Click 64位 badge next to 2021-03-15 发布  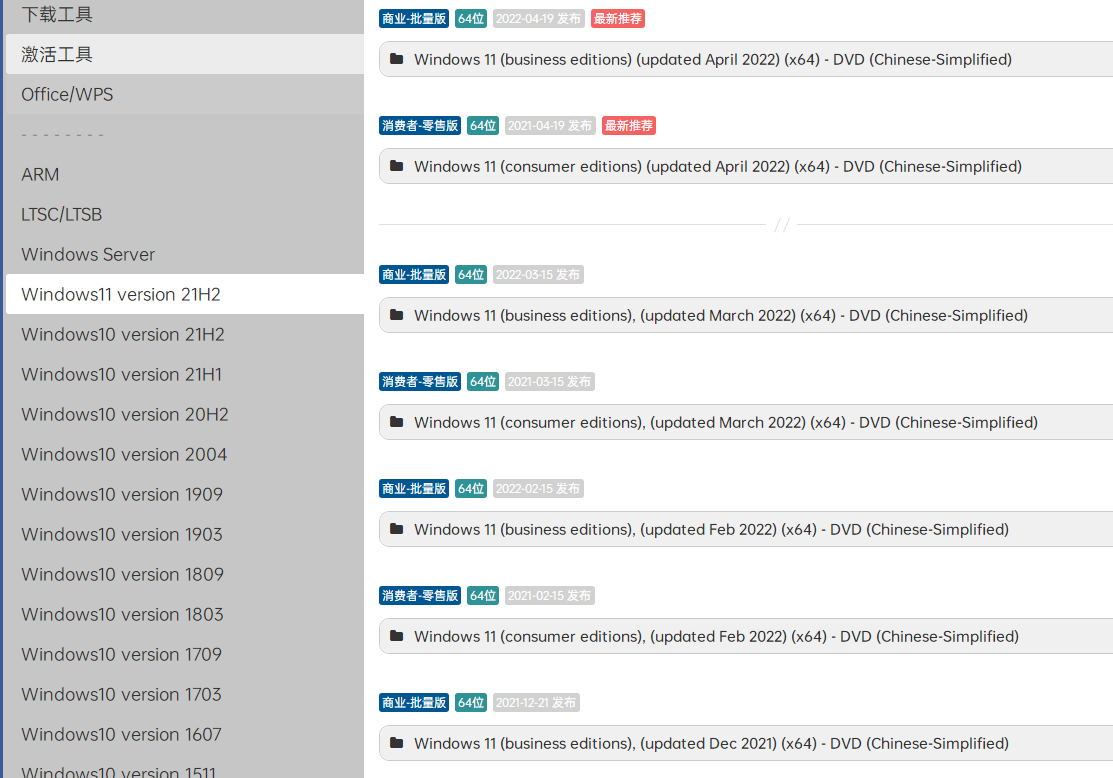coord(483,382)
